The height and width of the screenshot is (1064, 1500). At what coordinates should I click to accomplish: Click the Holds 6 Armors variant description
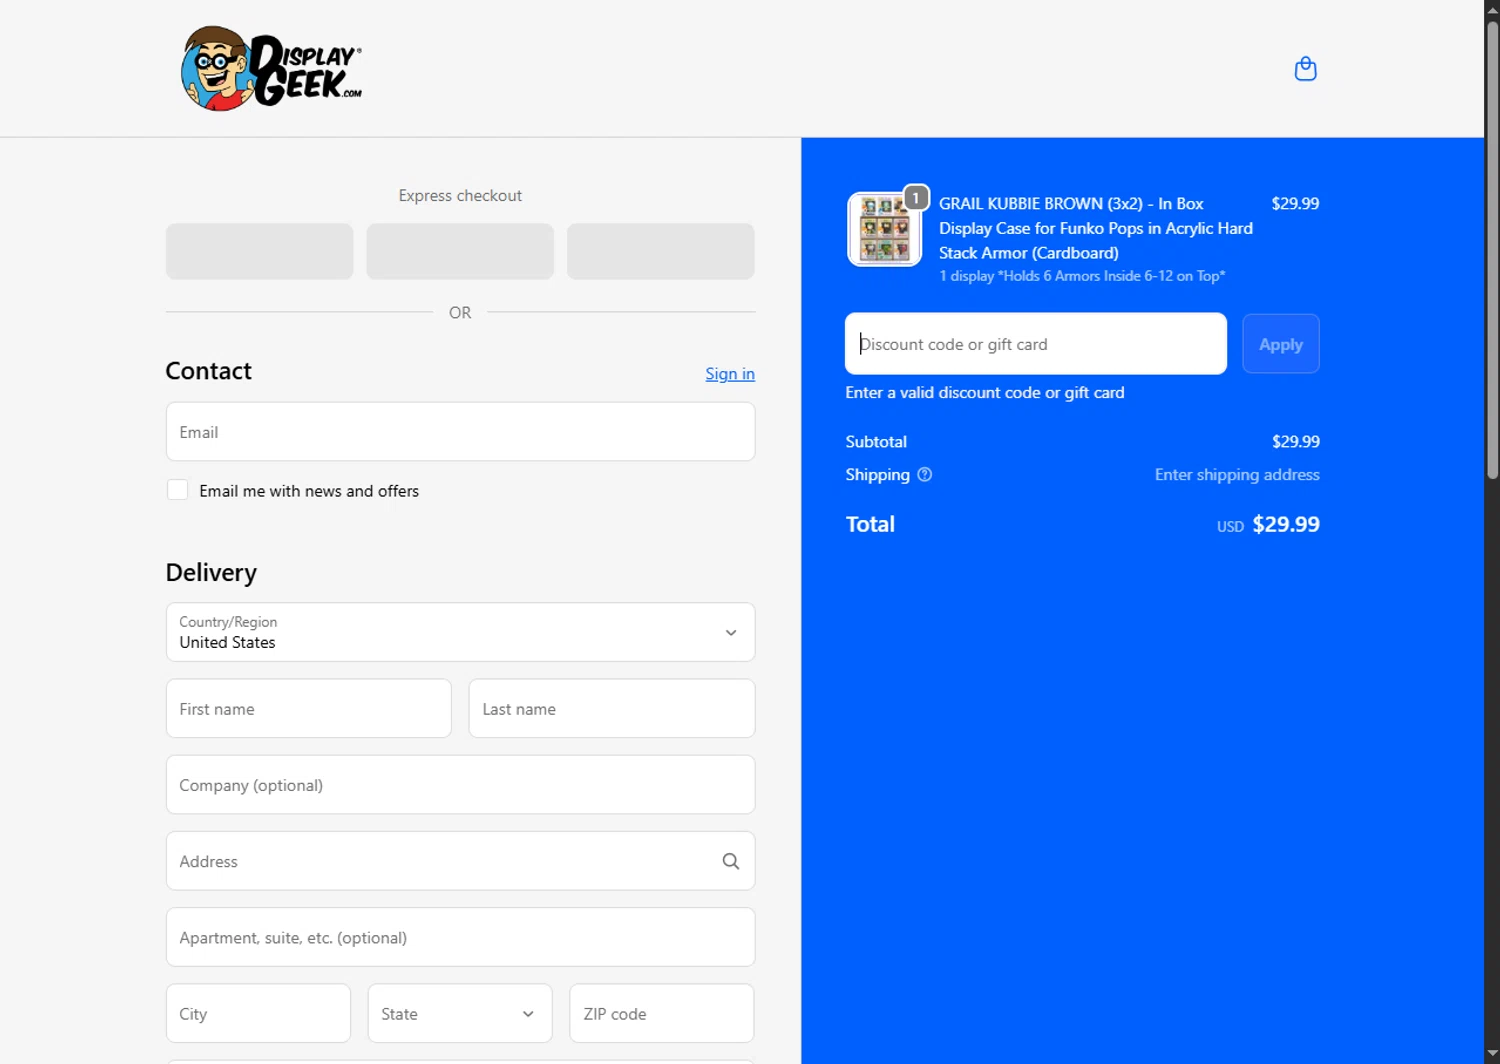[1082, 276]
